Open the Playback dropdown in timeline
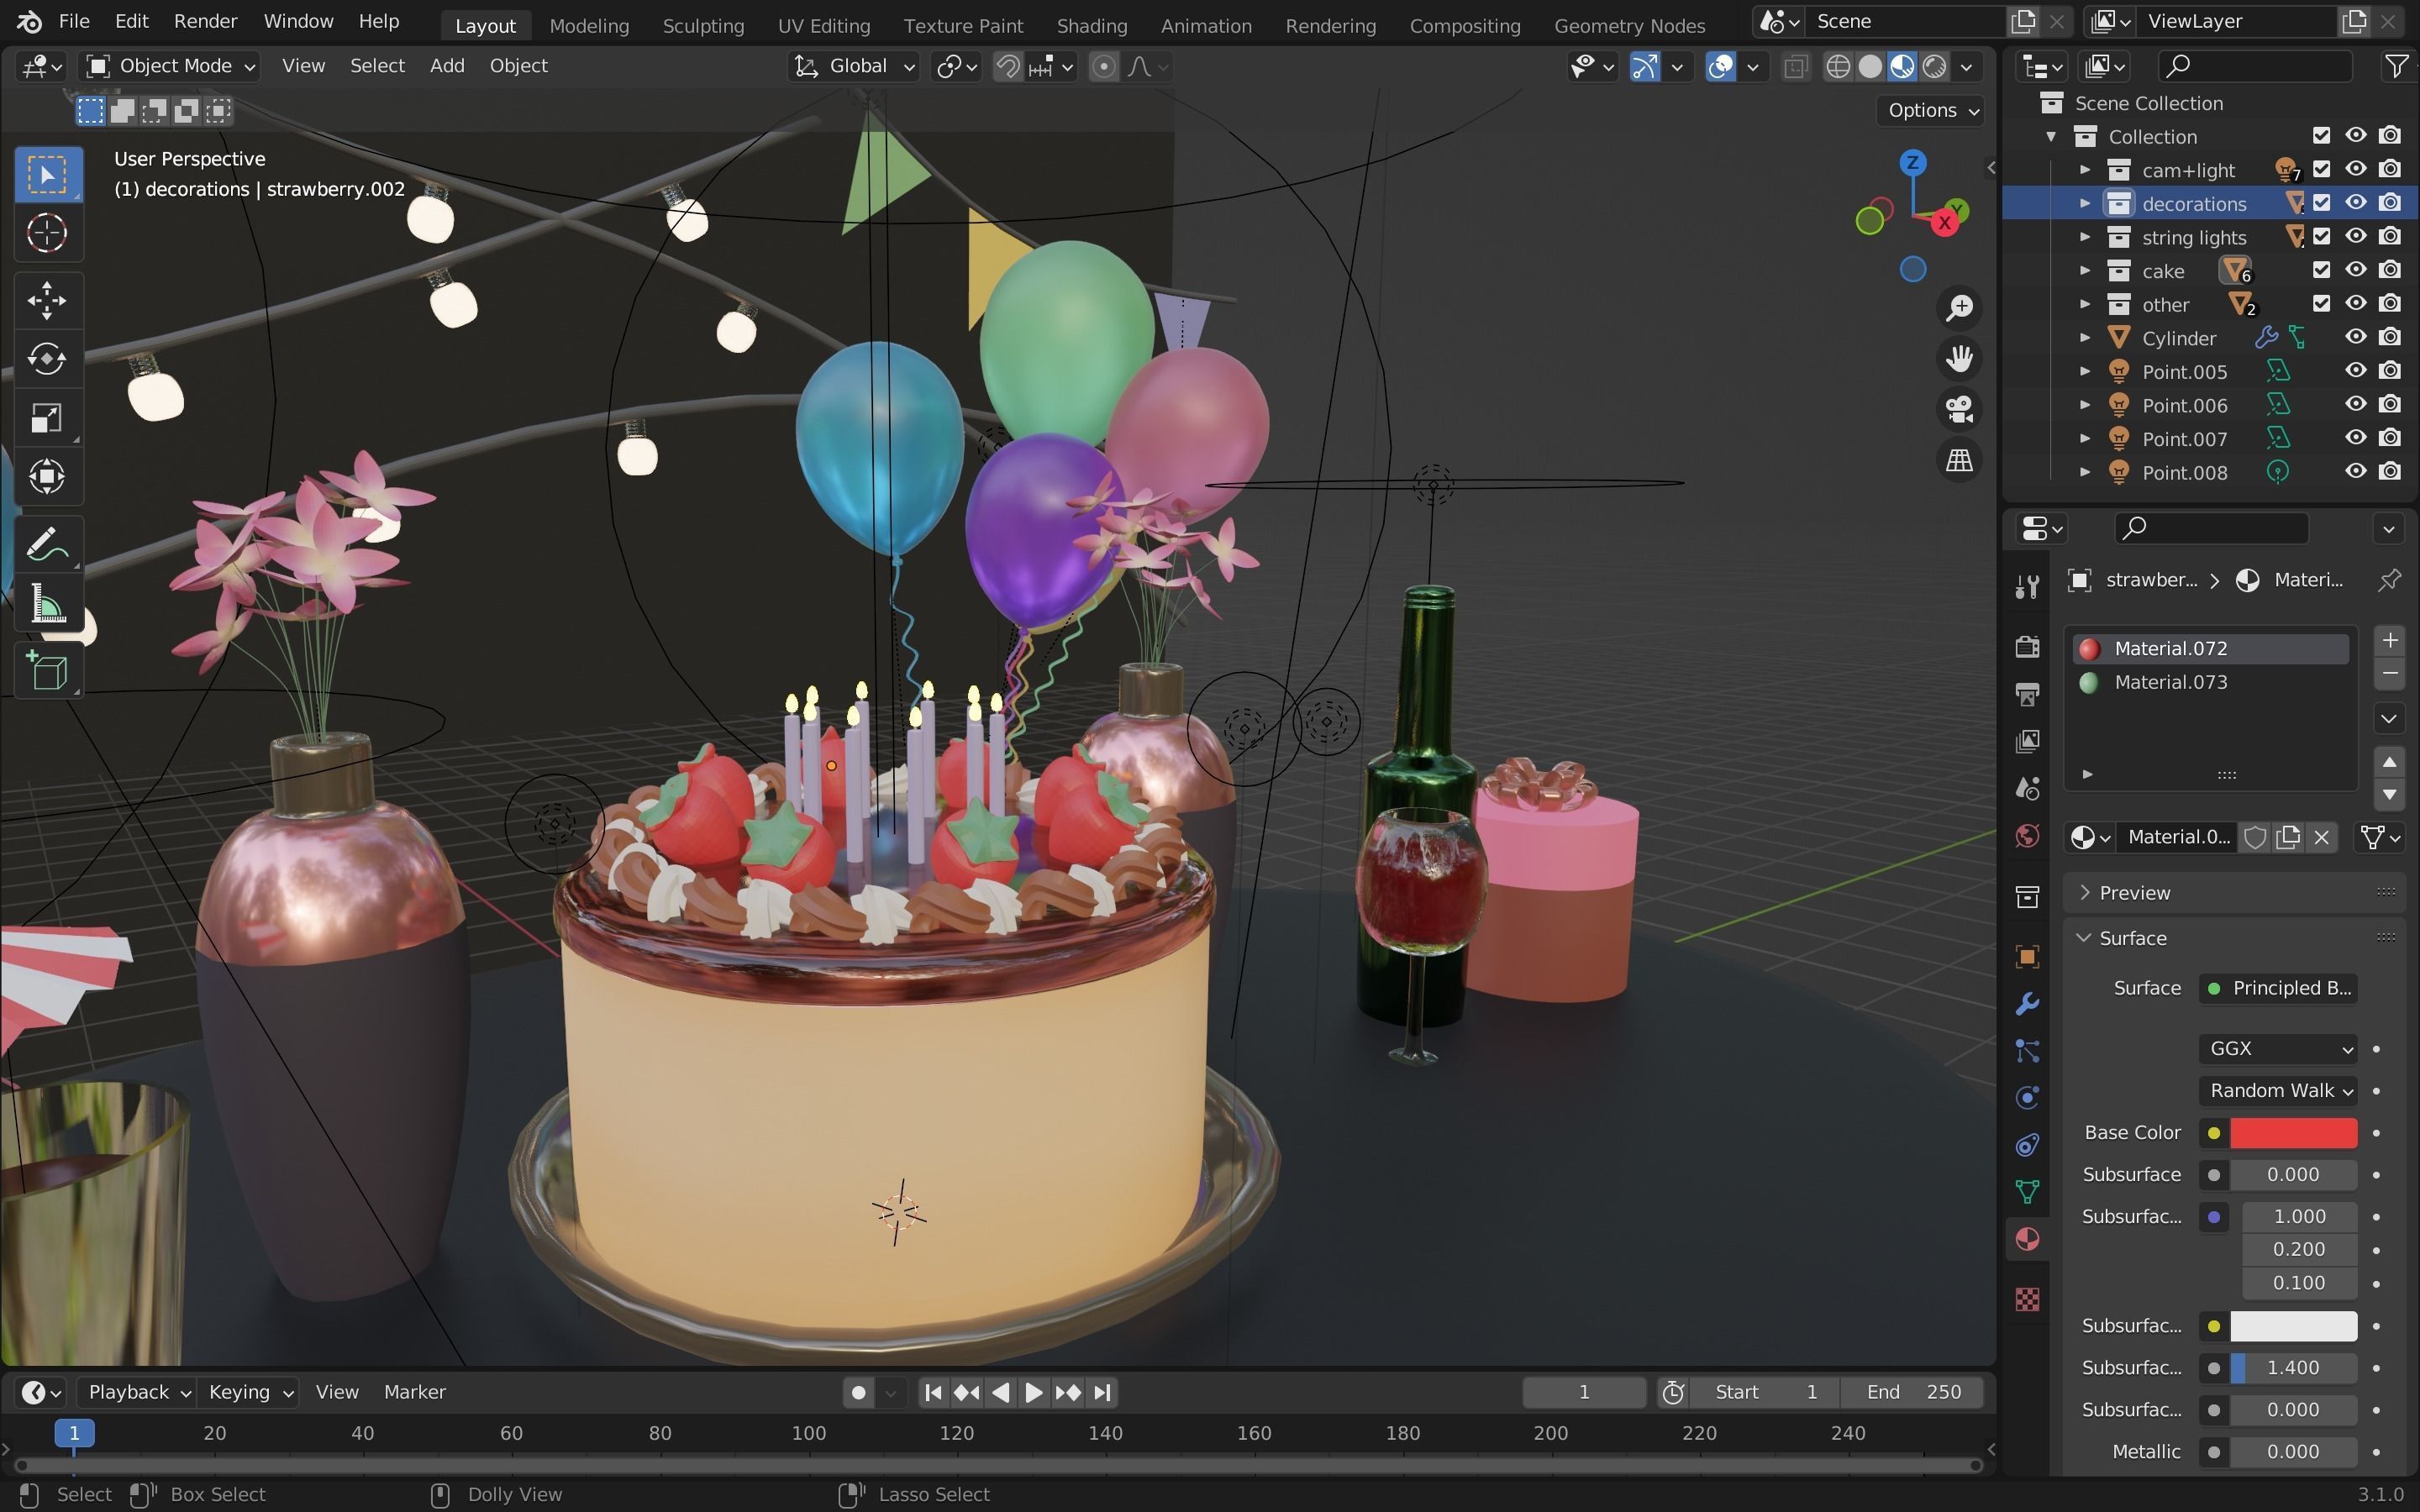 pos(137,1392)
